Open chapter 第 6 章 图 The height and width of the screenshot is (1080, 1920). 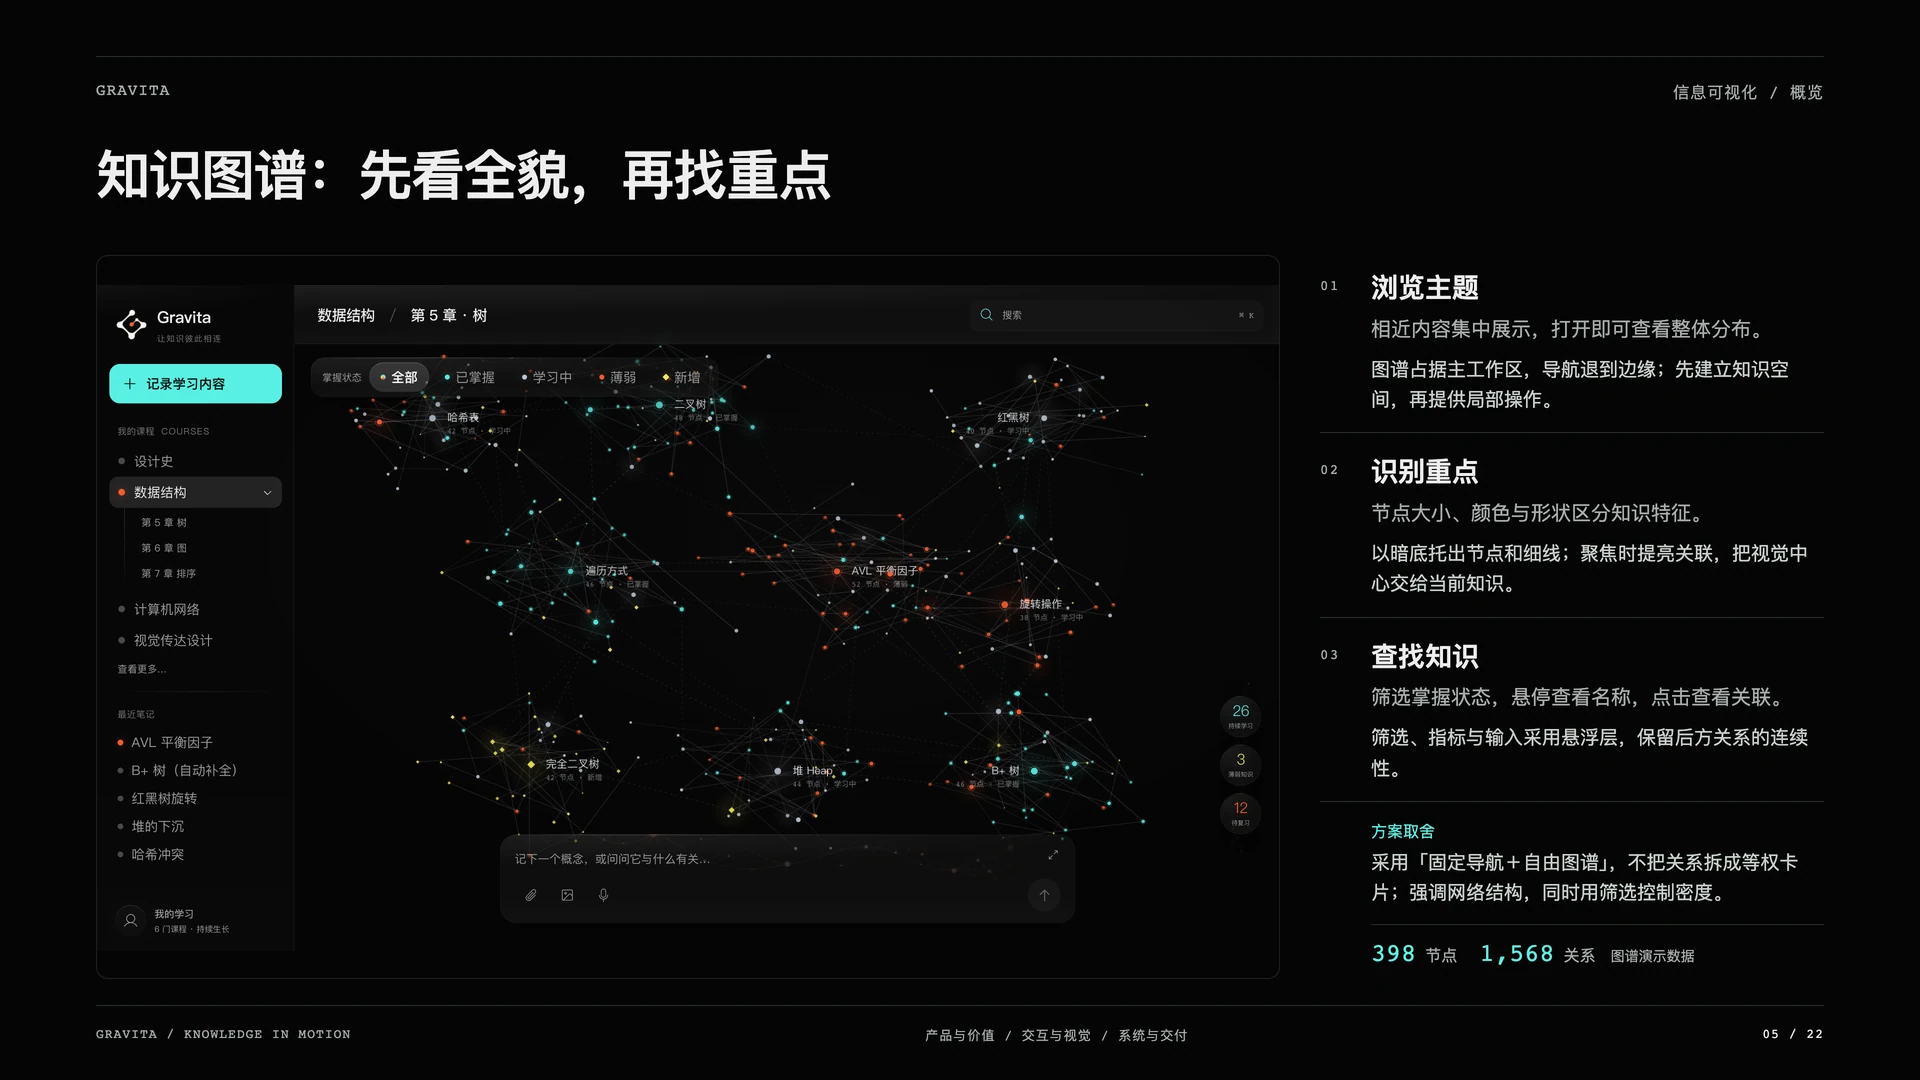(x=164, y=548)
